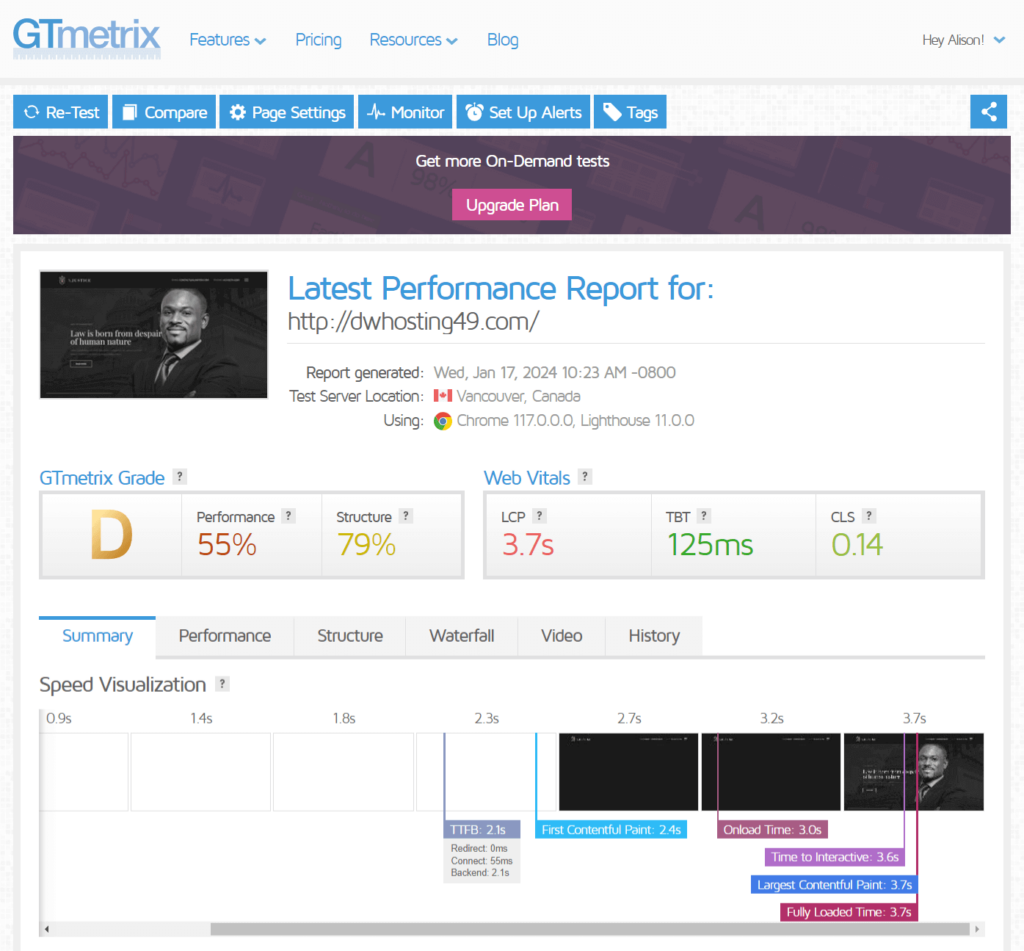
Task: Click the help icon next to LCP
Action: pos(538,516)
